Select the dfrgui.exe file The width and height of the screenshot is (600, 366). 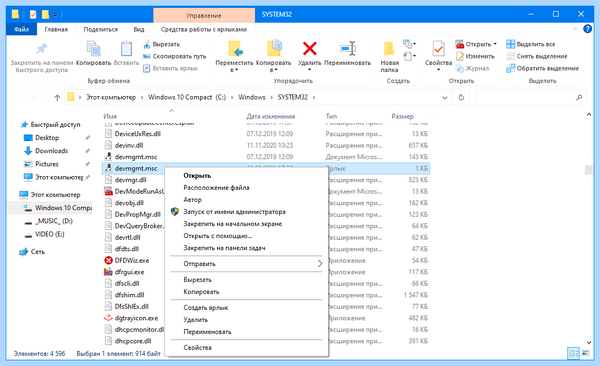tap(129, 272)
